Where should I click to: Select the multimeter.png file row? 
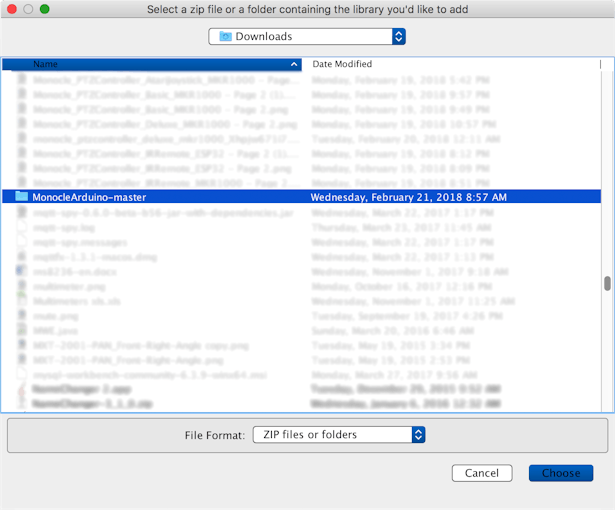[x=301, y=287]
